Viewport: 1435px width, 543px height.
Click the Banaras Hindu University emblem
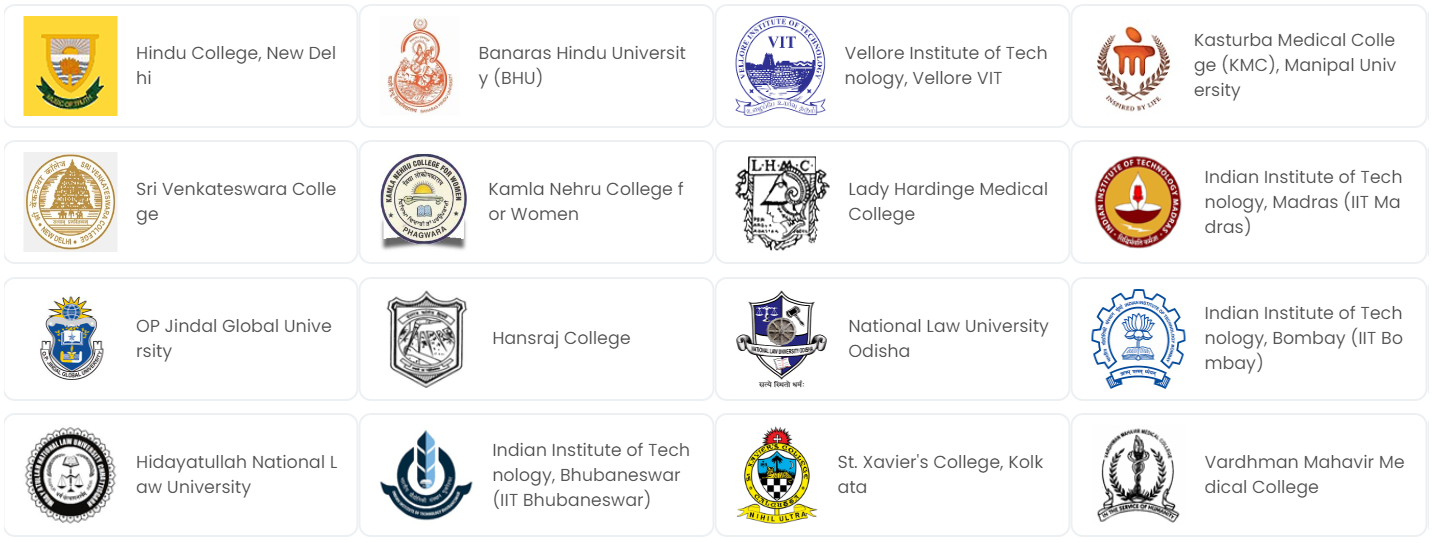(x=420, y=66)
